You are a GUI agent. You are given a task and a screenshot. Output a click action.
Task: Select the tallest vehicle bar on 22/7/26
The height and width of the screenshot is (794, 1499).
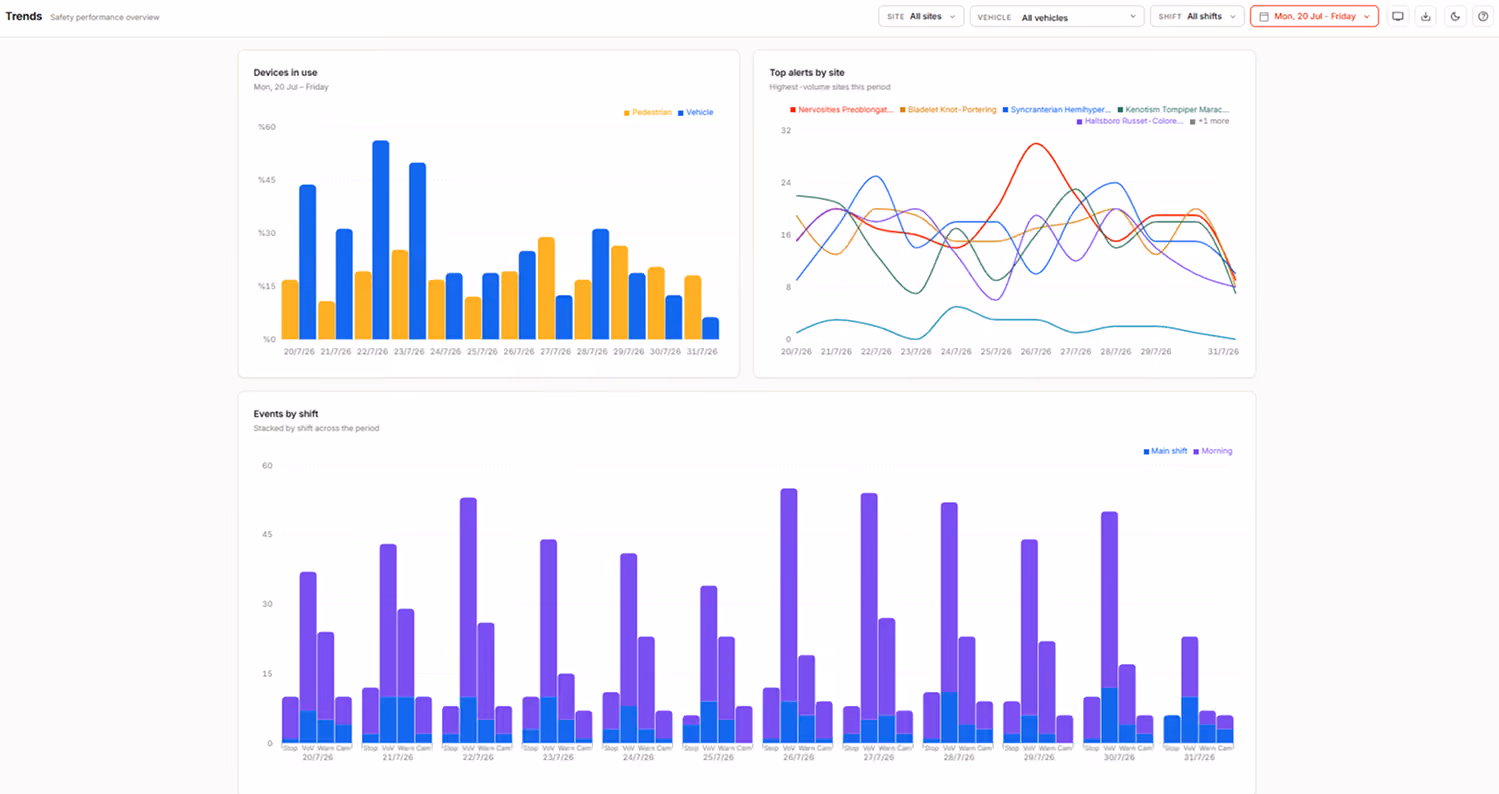380,240
